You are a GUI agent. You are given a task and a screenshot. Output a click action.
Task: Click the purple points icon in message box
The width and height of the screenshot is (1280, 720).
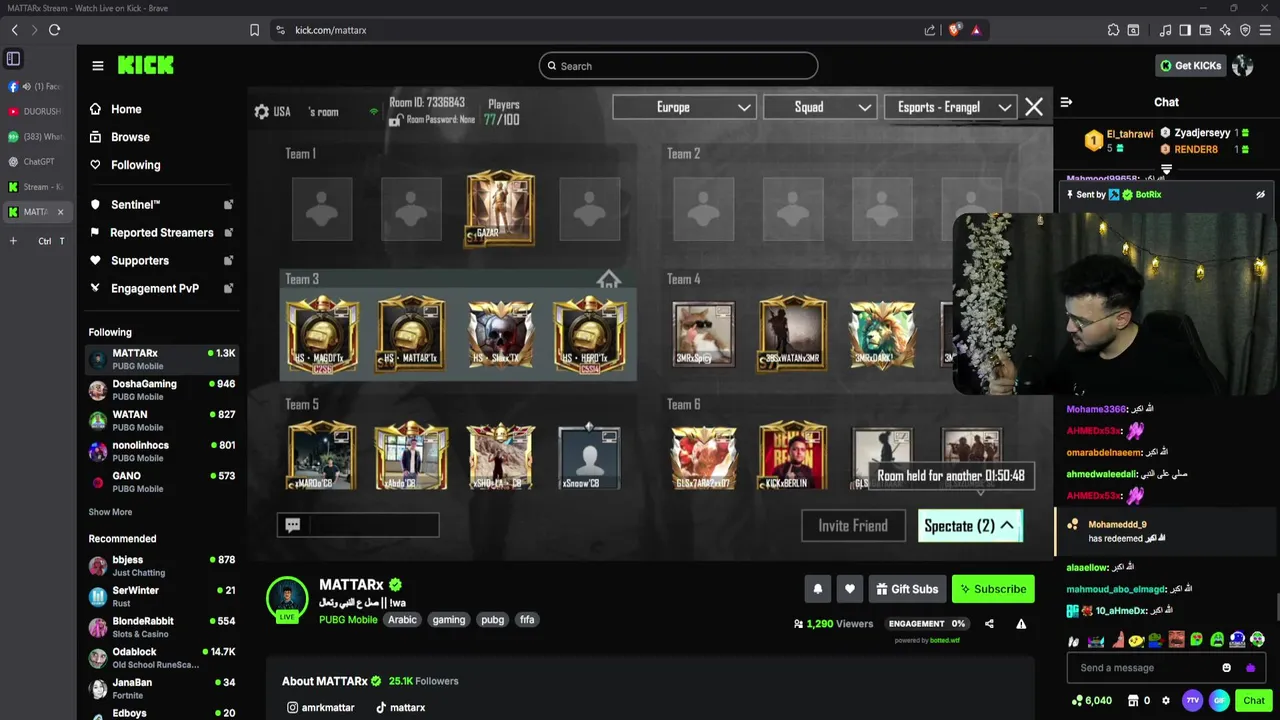click(x=1250, y=668)
